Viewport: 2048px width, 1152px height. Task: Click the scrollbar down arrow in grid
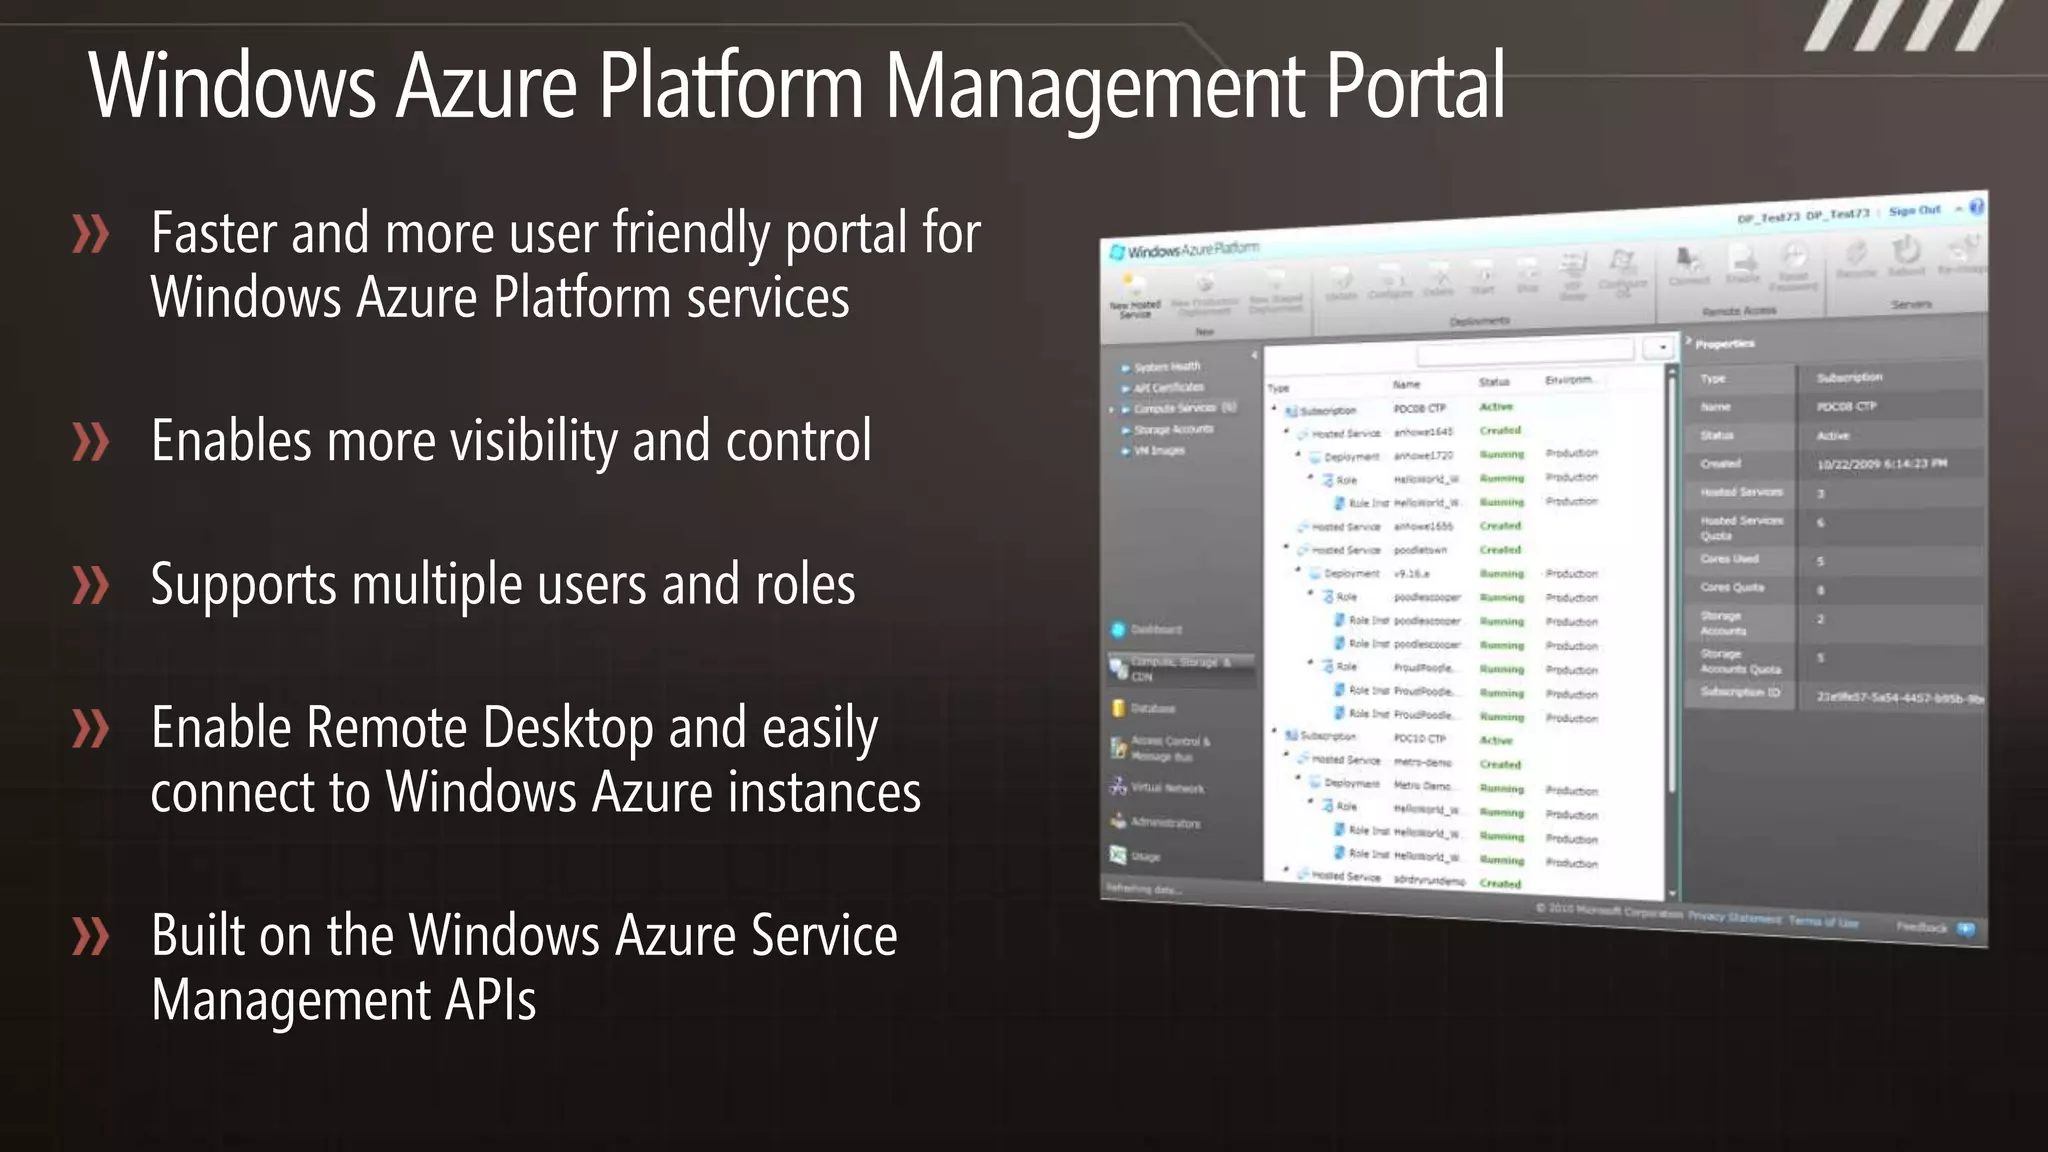[1672, 893]
